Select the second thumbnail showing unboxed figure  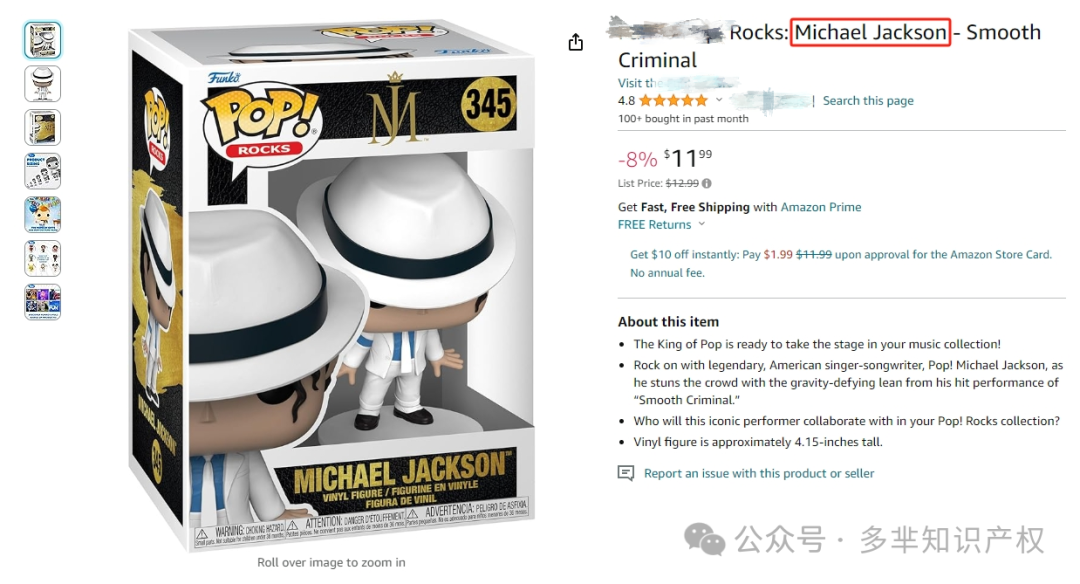43,84
